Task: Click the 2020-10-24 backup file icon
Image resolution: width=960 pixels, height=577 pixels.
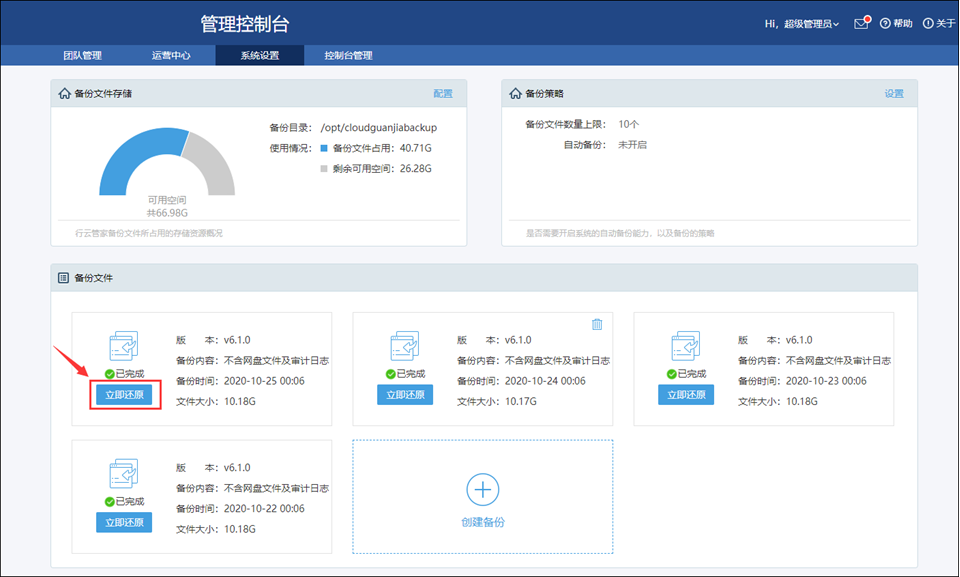Action: point(405,346)
